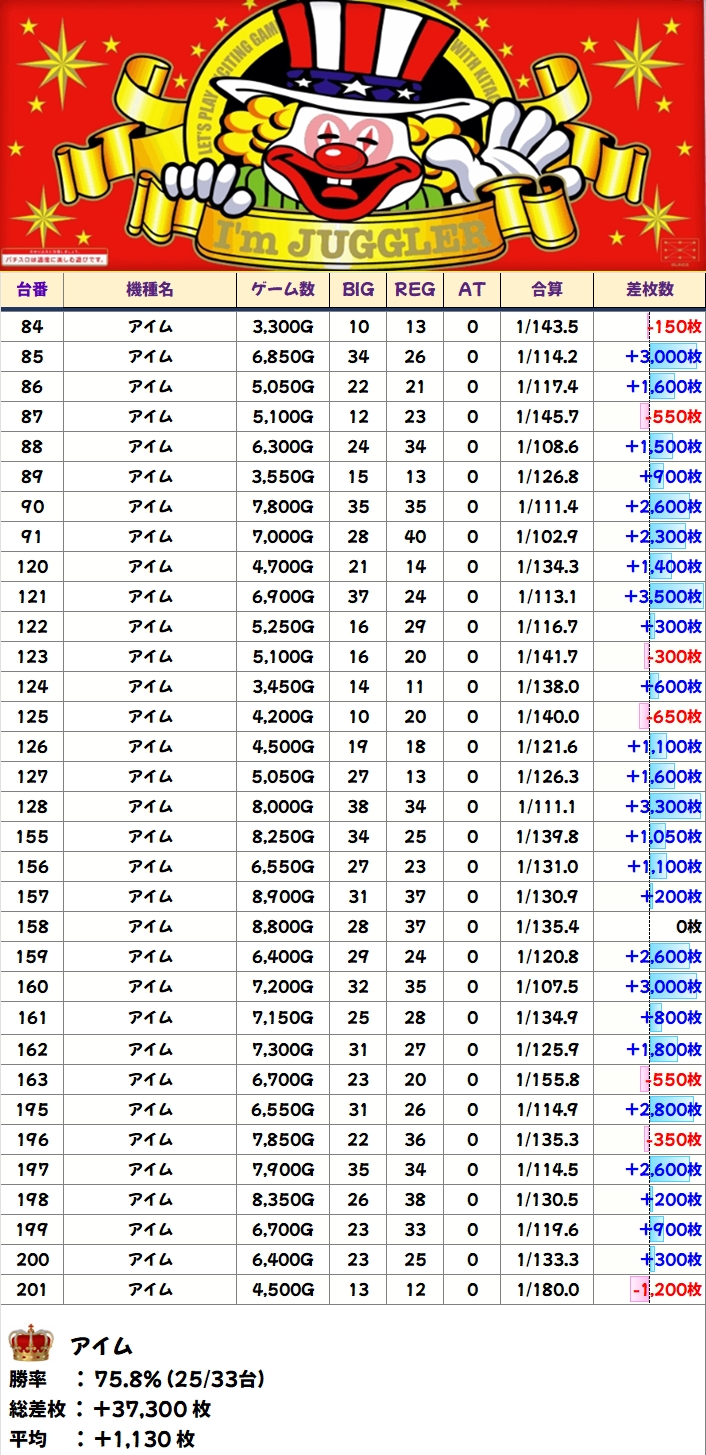Click the 勝率 75.8% summary line
Screen dimensions: 706x1455
pyautogui.click(x=137, y=1380)
